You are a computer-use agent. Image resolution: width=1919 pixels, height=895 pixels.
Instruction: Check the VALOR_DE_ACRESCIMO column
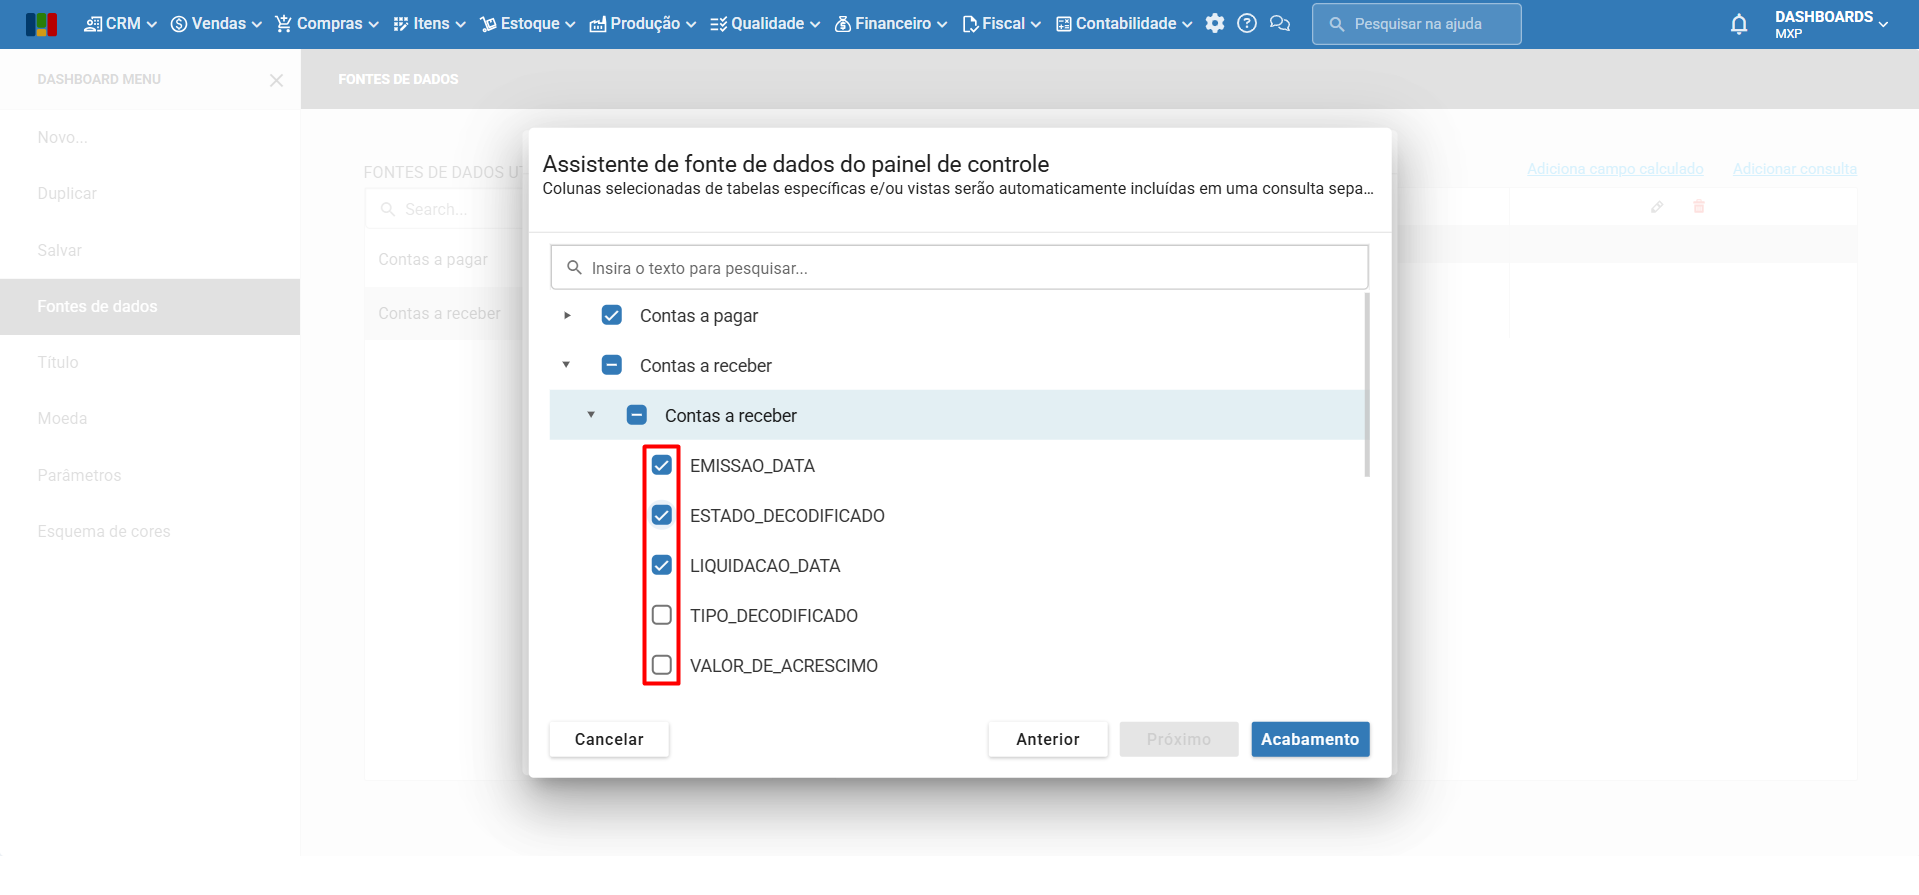661,666
